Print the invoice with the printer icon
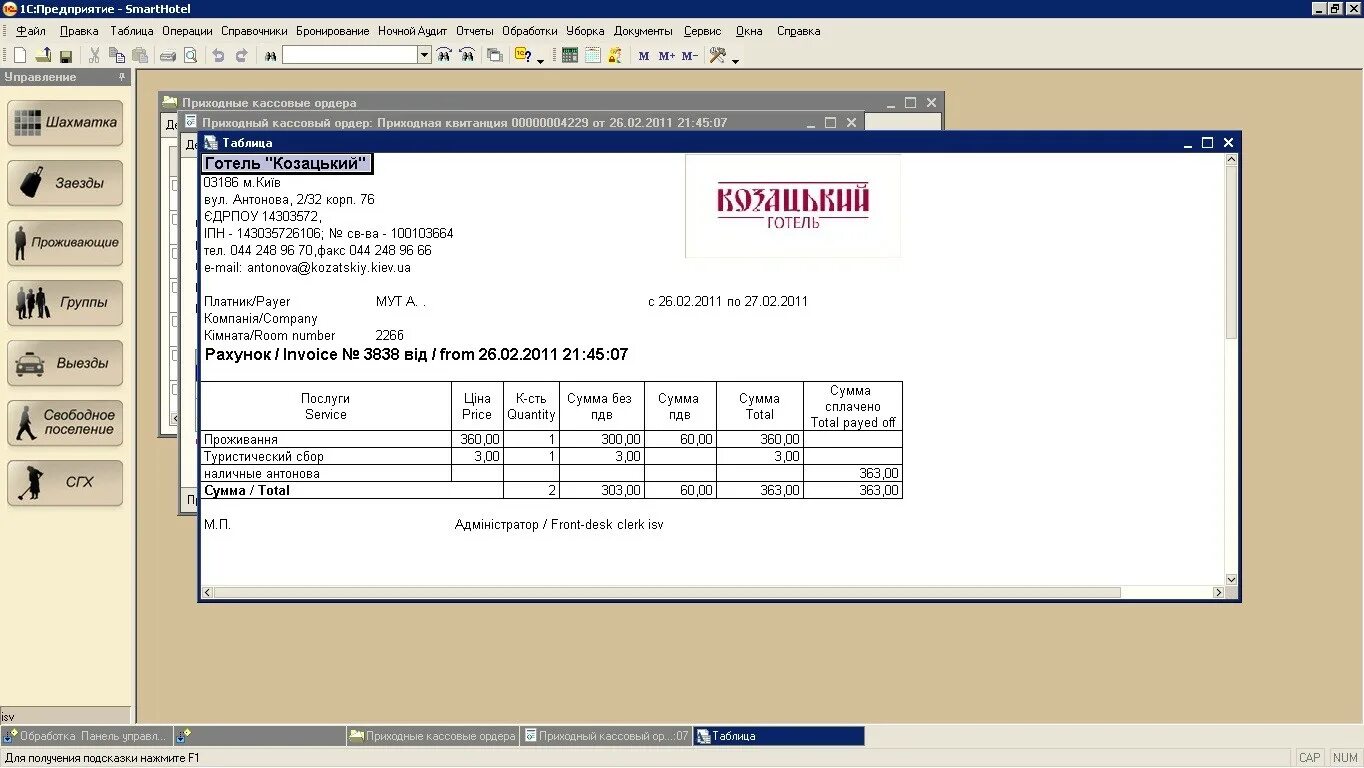 [x=168, y=56]
